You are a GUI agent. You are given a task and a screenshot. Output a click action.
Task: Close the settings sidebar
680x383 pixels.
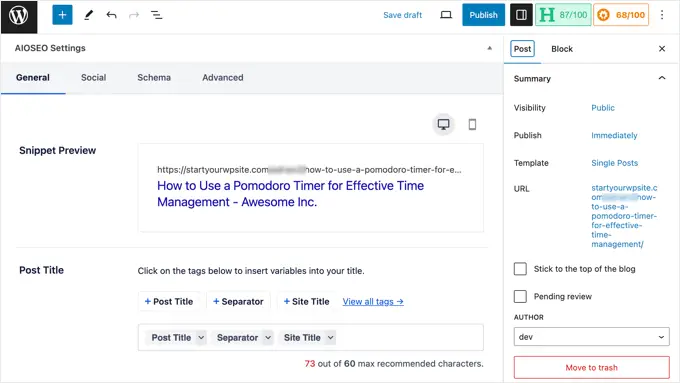[x=662, y=49]
